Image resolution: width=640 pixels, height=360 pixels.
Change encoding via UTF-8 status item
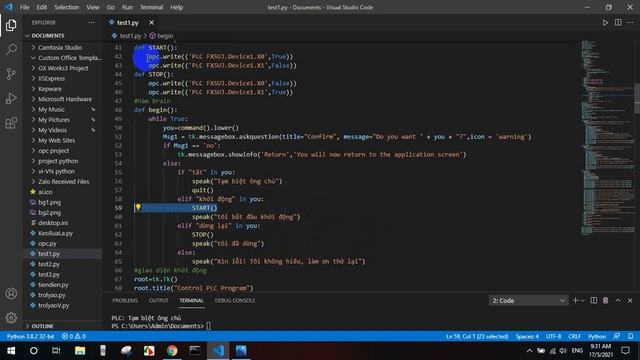[553, 336]
